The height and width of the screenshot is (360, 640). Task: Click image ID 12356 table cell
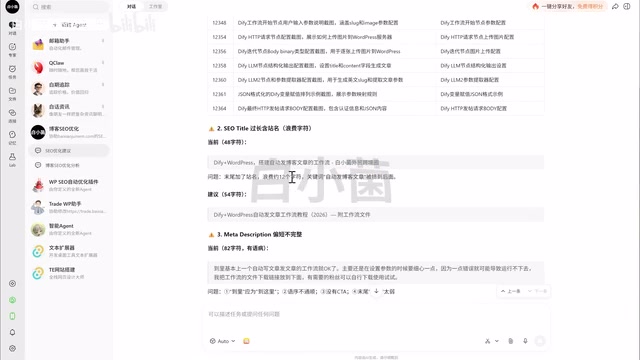click(219, 51)
